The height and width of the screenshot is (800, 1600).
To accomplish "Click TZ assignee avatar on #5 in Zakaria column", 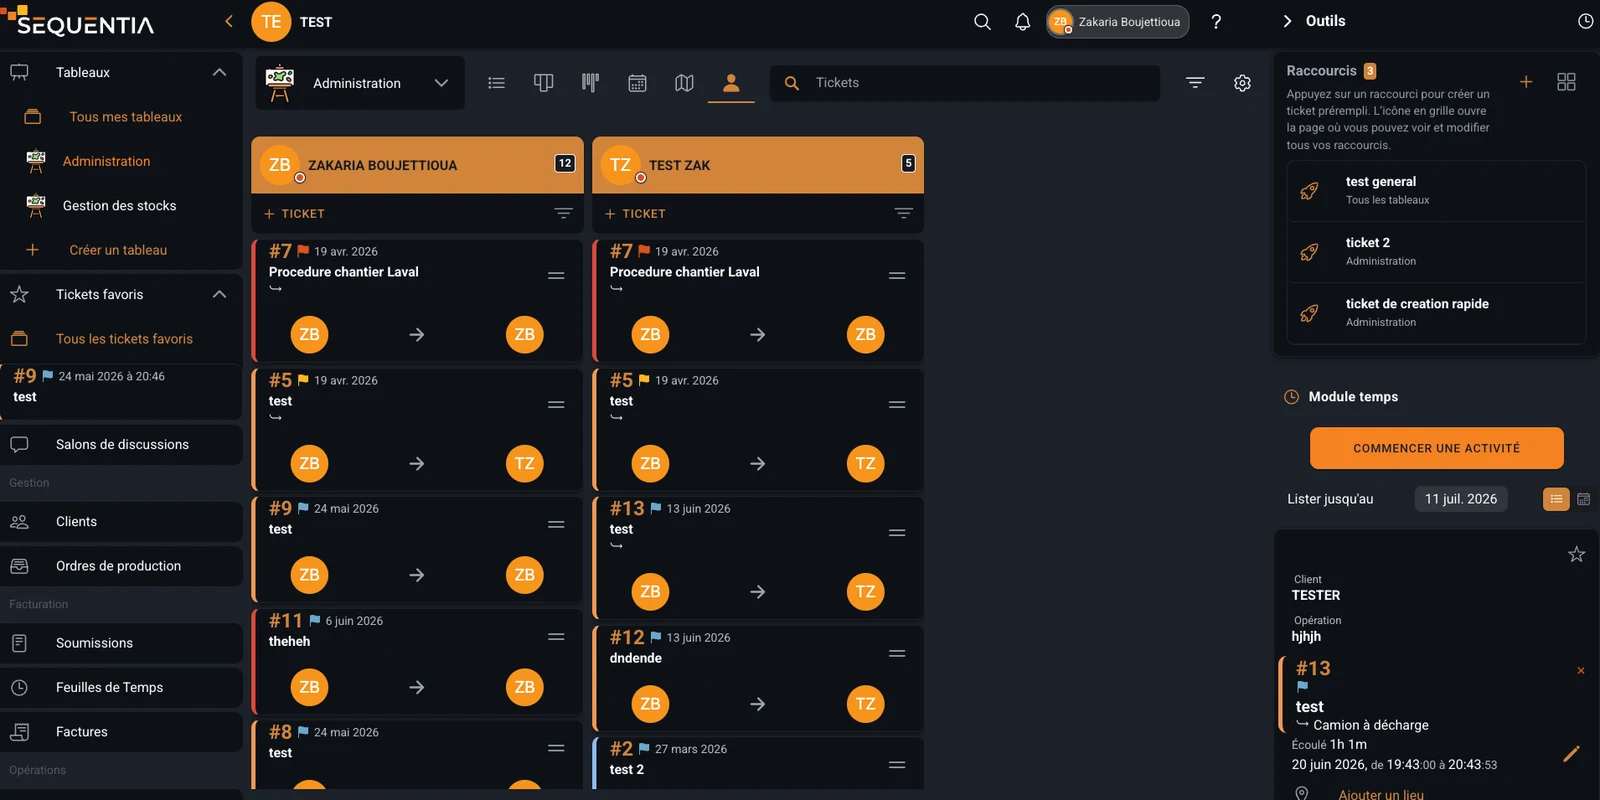I will click(525, 463).
